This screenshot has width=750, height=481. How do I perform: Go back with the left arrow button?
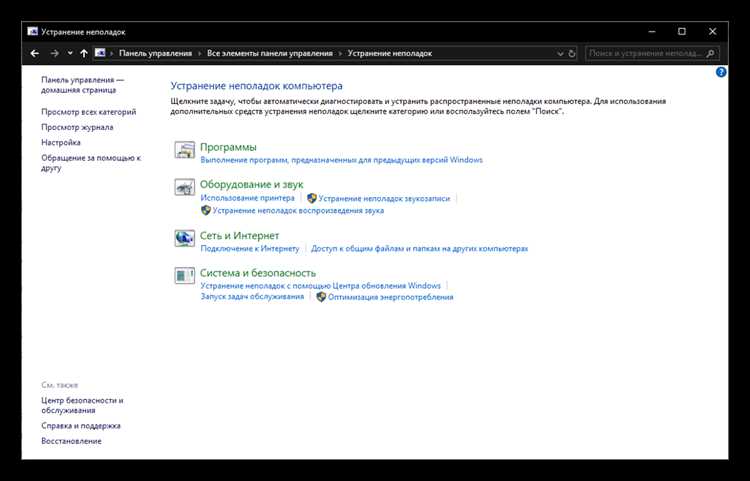[34, 54]
